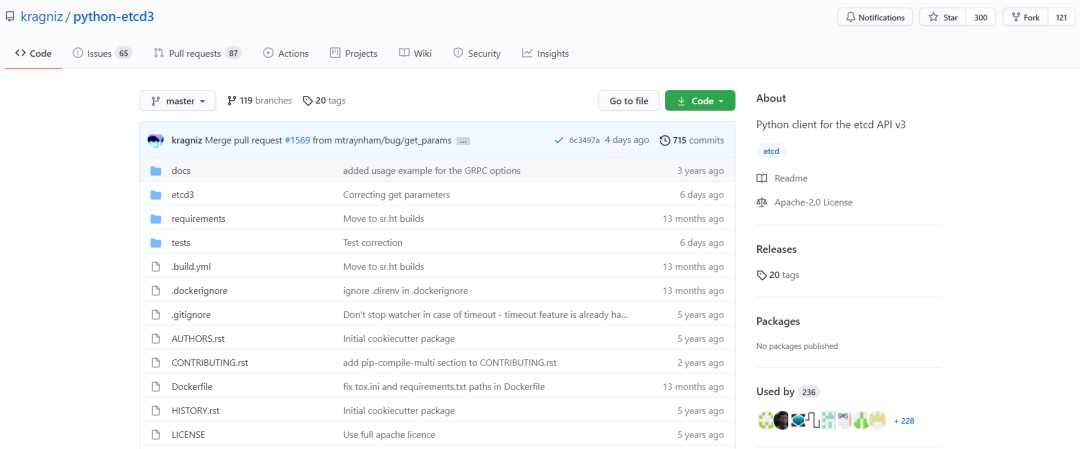Viewport: 1080px width, 449px height.
Task: Open the docs folder icon
Action: coord(156,171)
